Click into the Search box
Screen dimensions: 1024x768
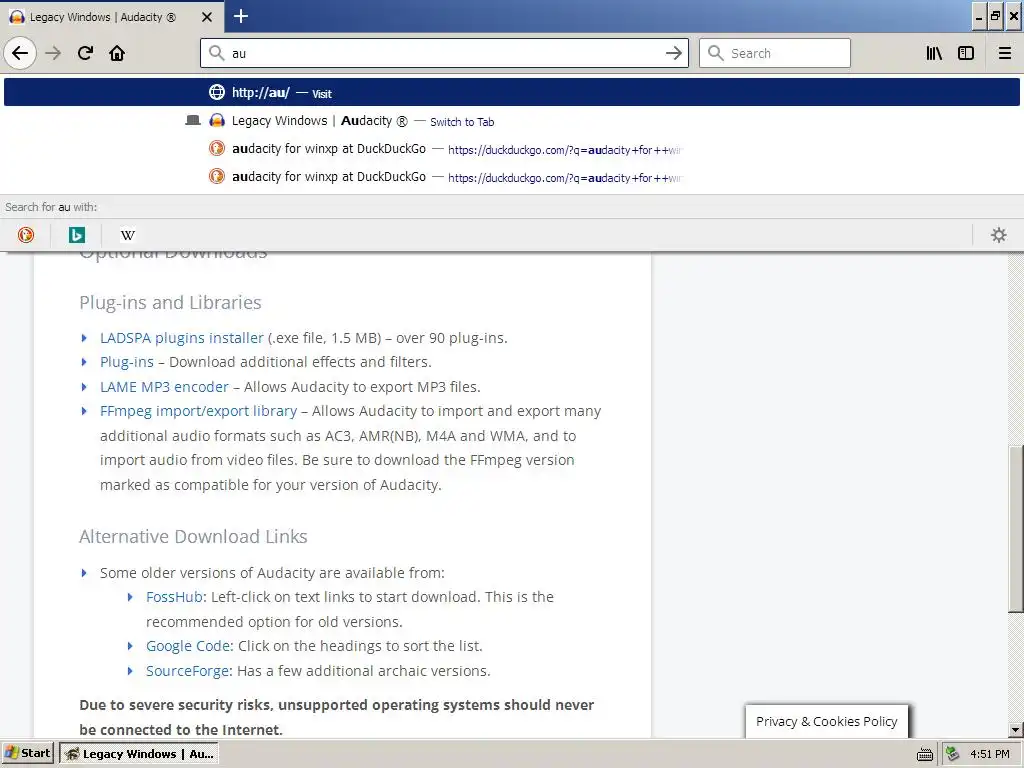(x=775, y=53)
